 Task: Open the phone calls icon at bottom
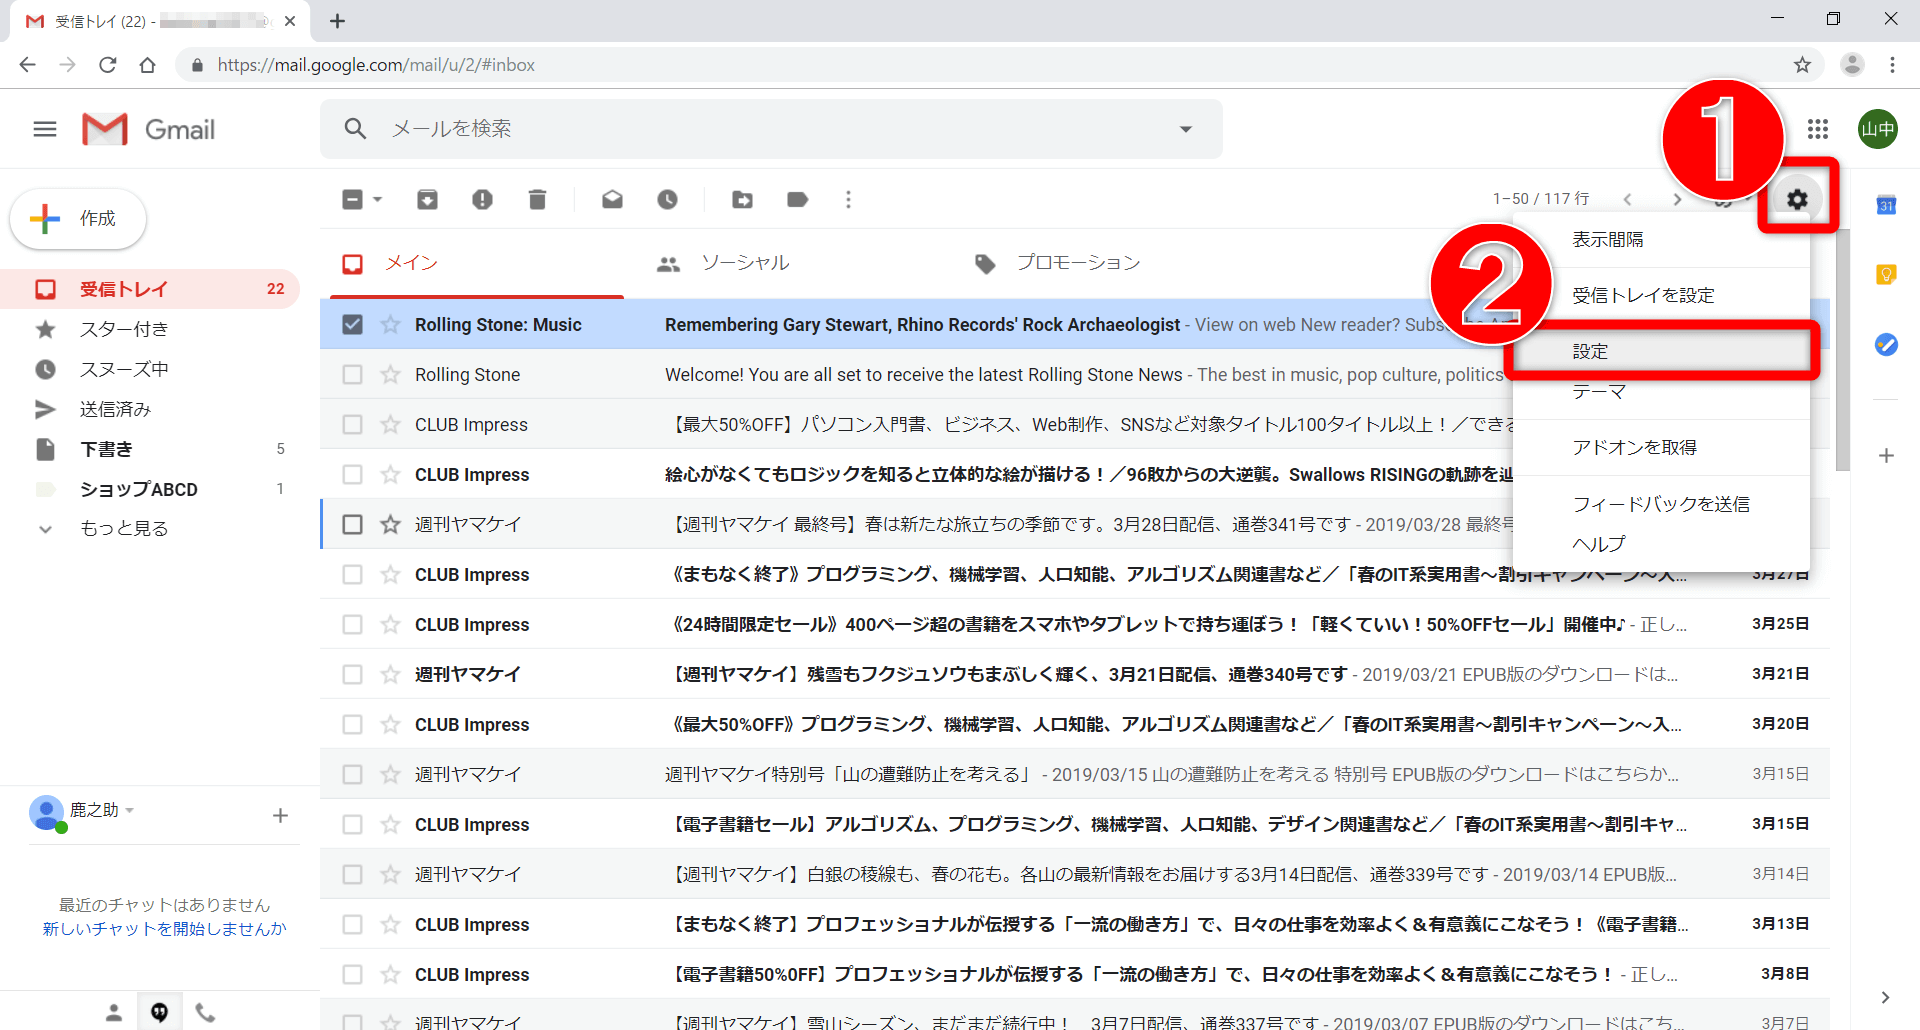(205, 1013)
